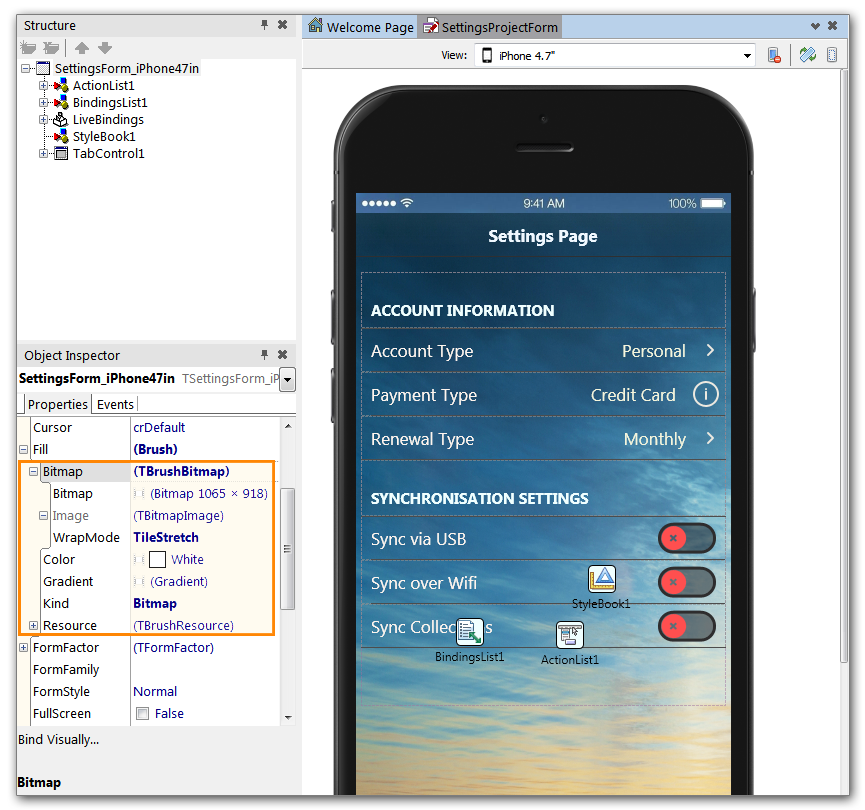The height and width of the screenshot is (810, 865).
Task: Pin the Object Inspector panel
Action: [x=264, y=355]
